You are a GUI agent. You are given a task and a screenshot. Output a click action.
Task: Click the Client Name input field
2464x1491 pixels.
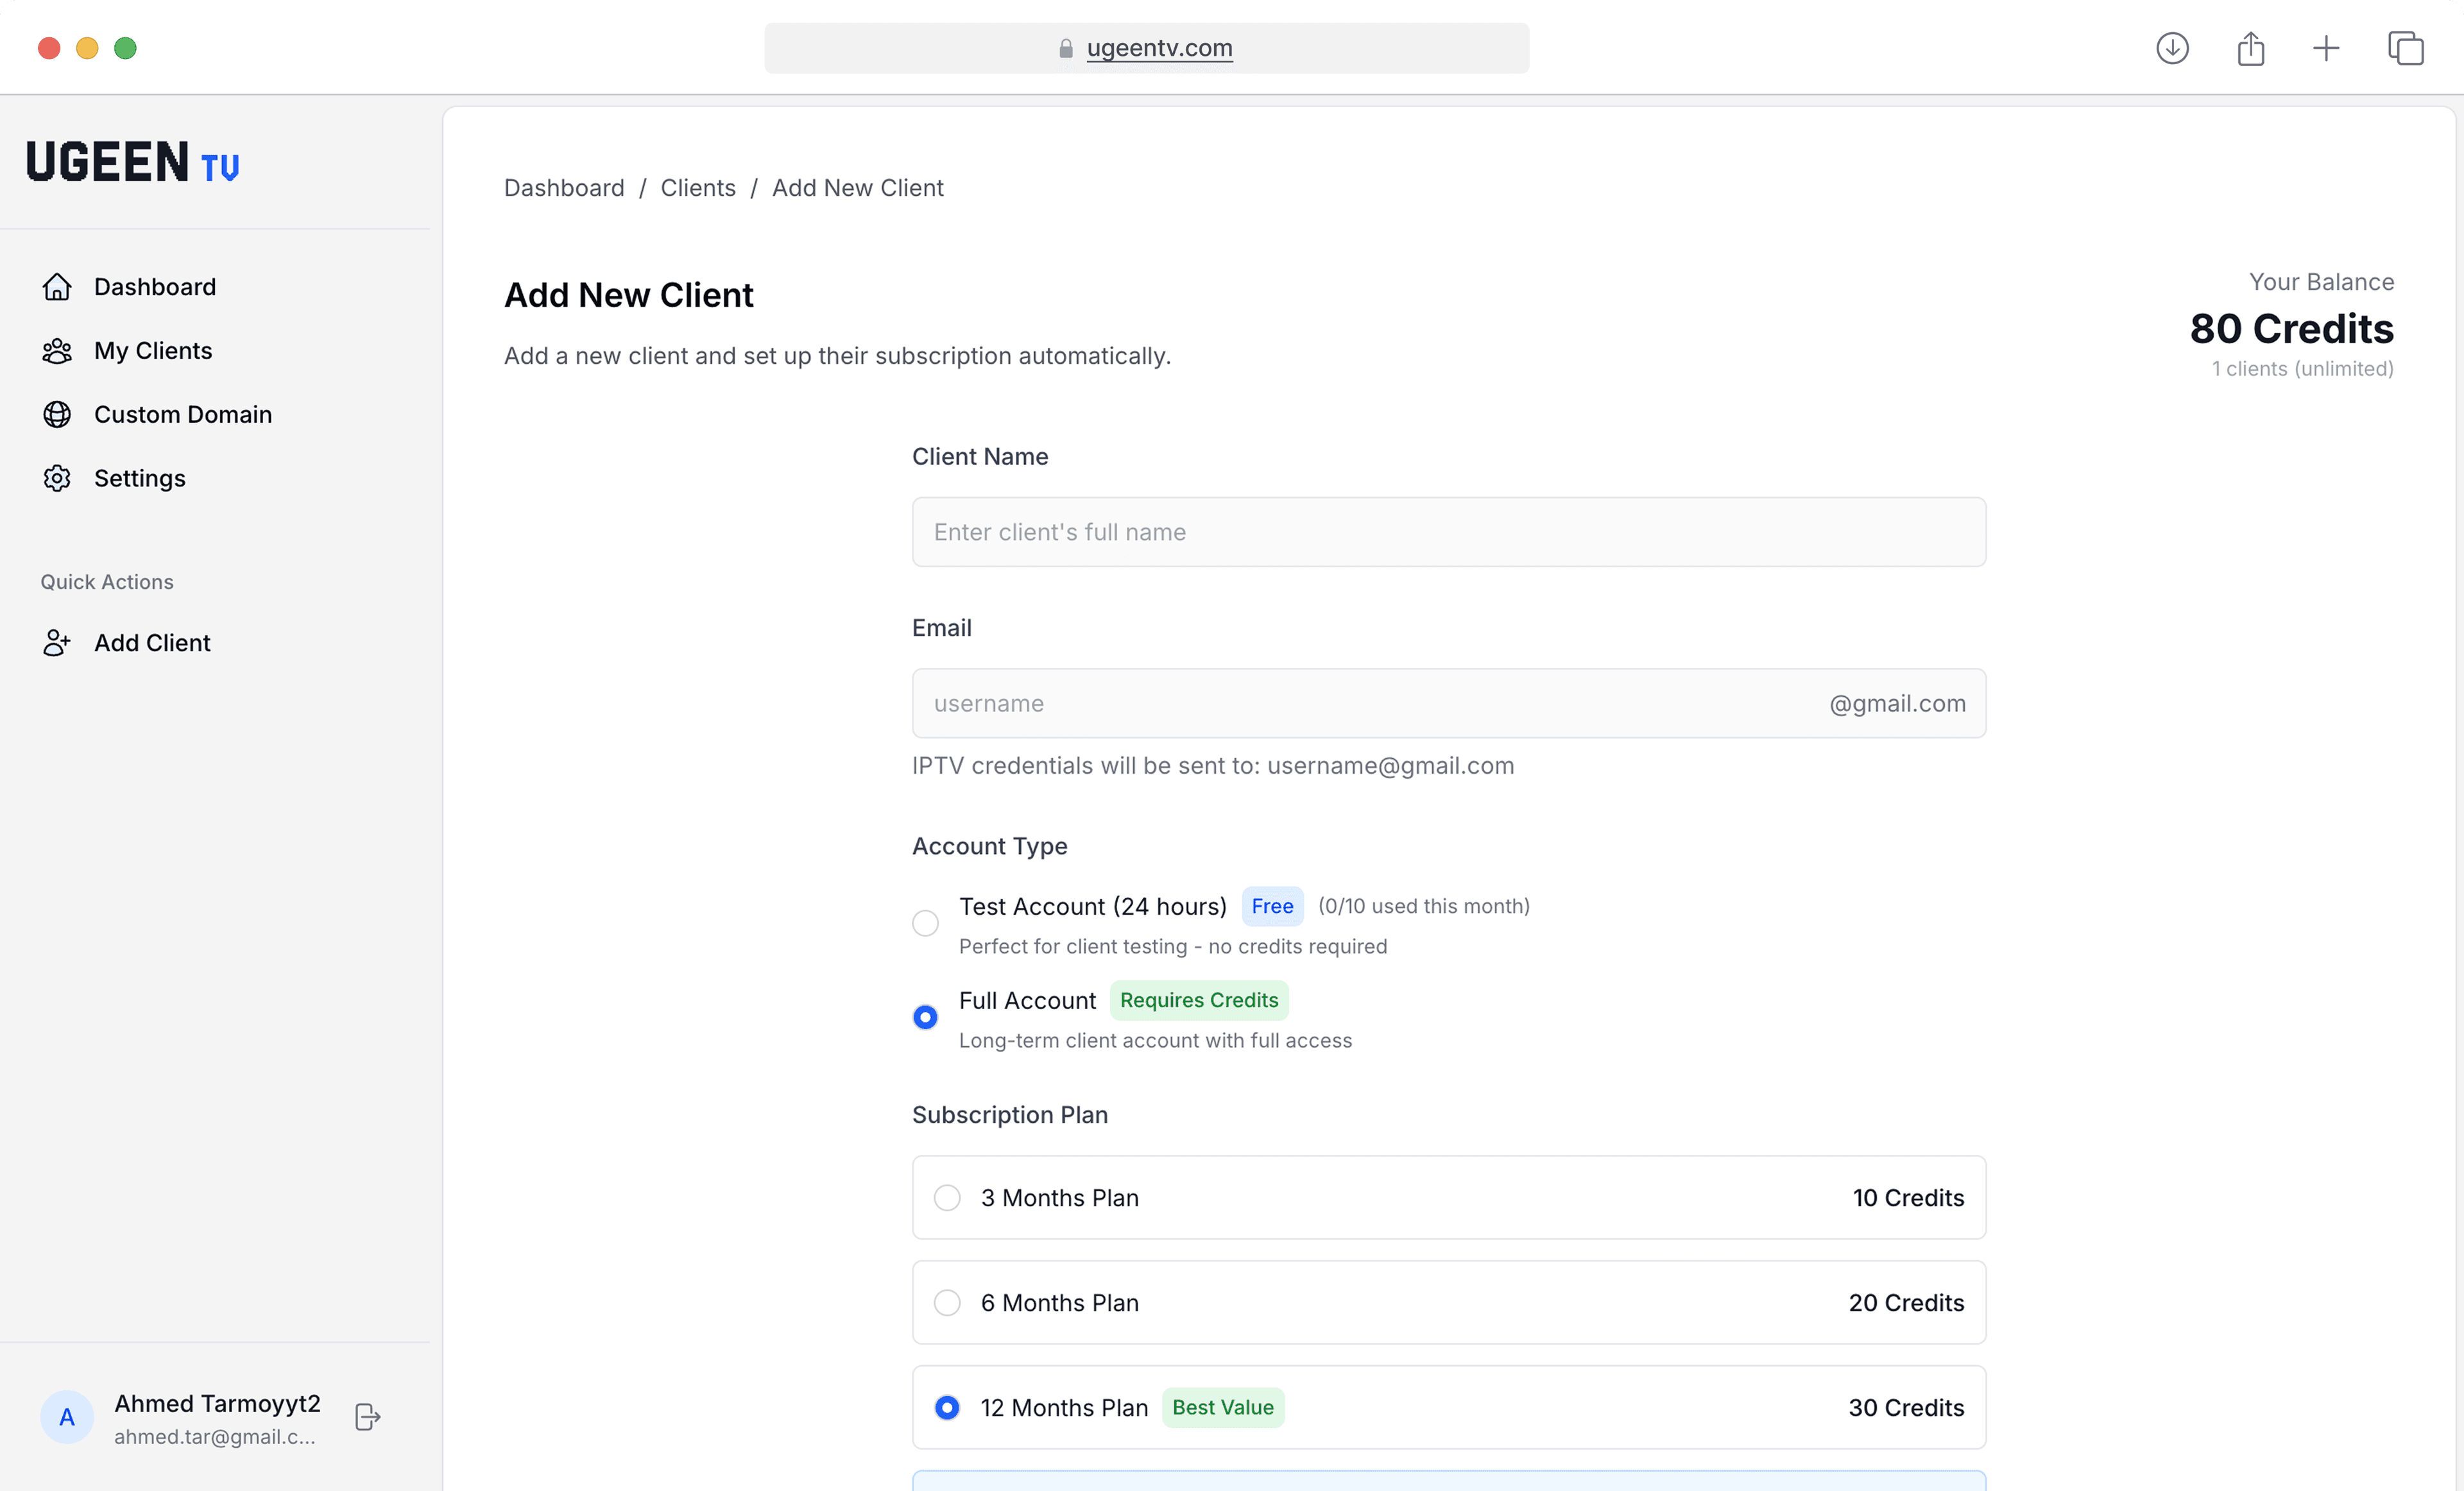(x=1448, y=532)
